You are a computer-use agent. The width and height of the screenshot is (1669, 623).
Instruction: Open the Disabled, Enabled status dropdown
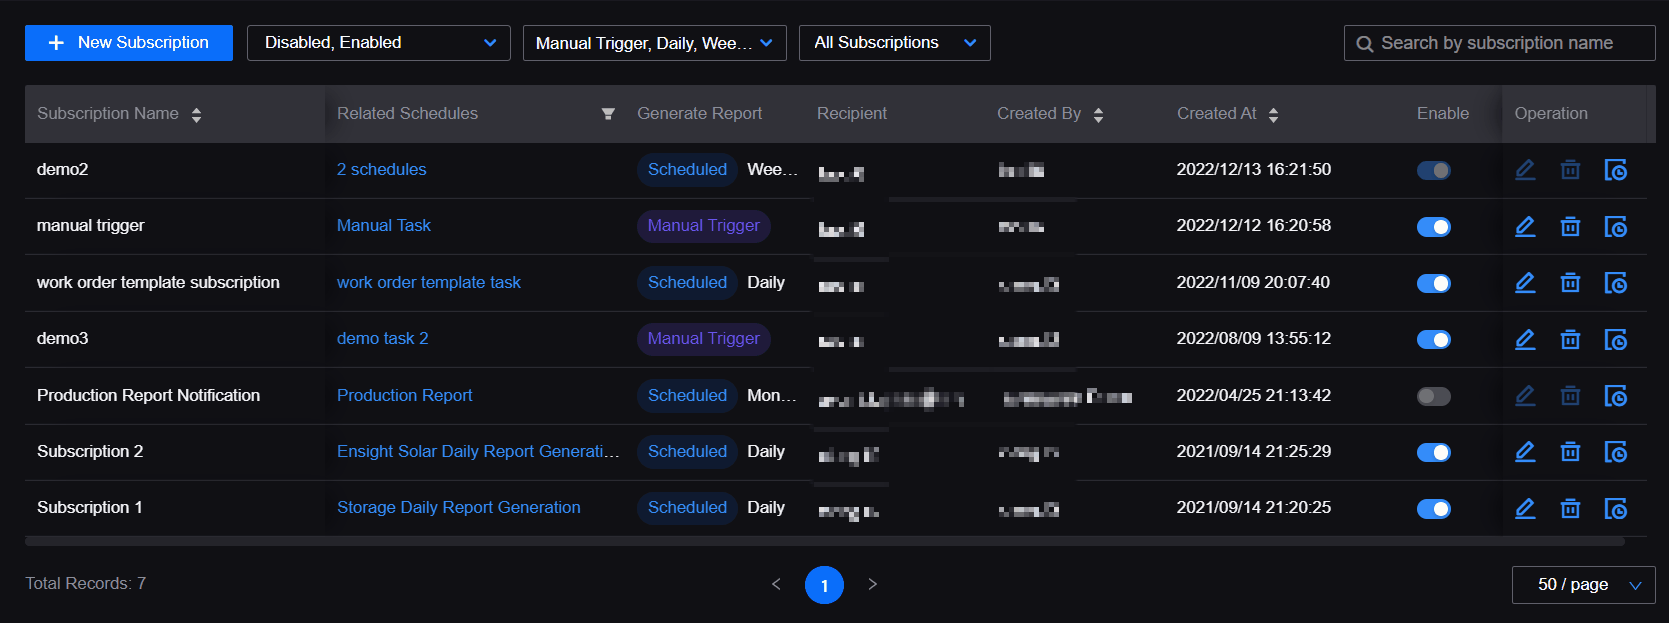coord(379,43)
